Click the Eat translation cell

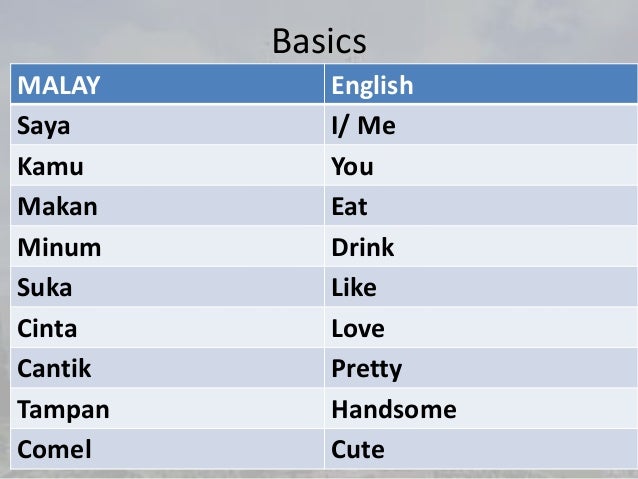tap(481, 206)
